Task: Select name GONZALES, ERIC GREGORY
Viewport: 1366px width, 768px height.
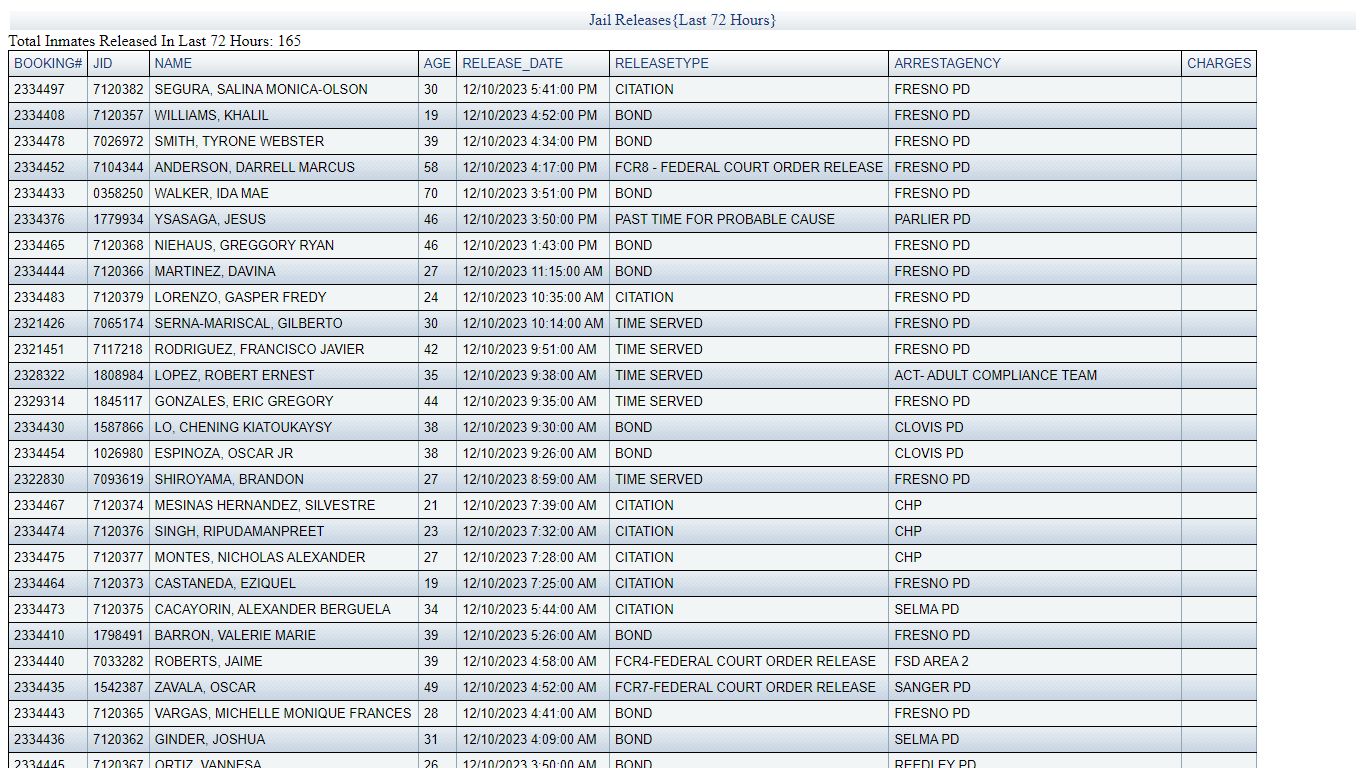Action: pyautogui.click(x=244, y=401)
